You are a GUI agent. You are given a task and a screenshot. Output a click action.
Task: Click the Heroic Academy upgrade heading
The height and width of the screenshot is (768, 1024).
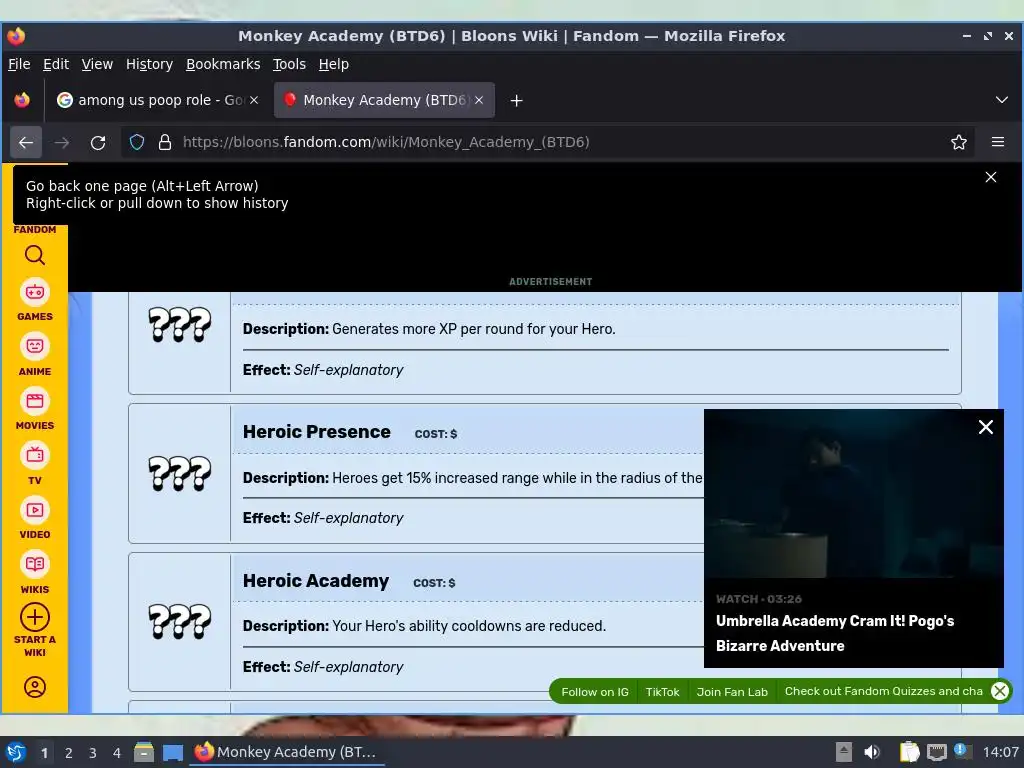316,581
